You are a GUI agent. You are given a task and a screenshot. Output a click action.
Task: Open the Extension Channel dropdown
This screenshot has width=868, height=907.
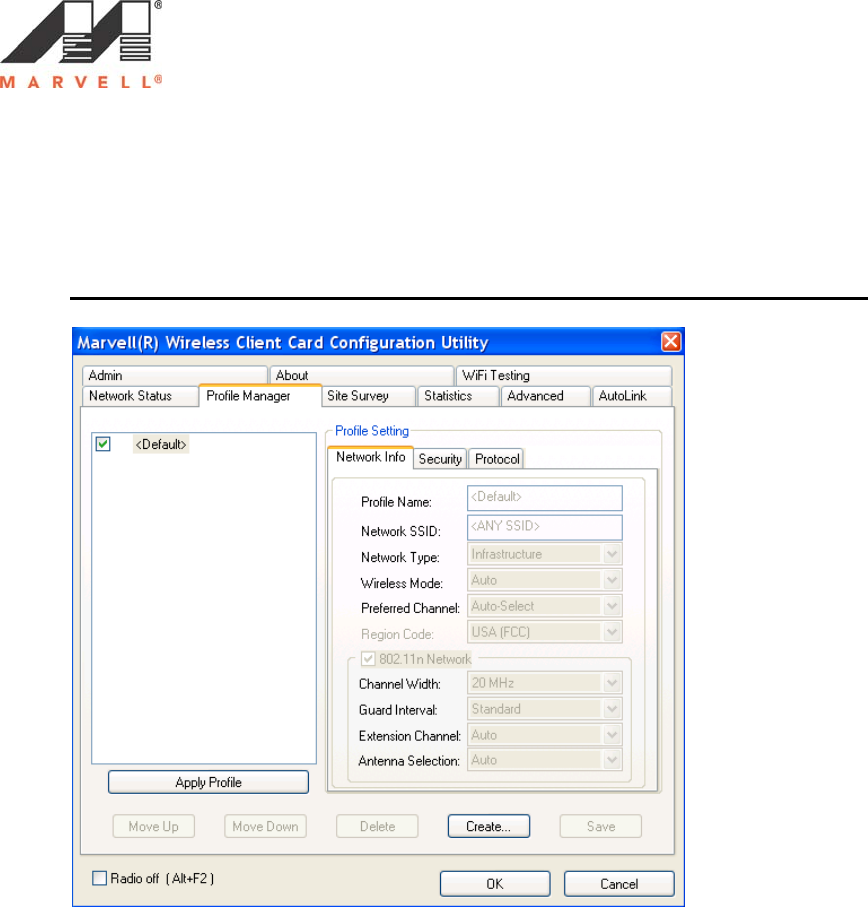(545, 735)
